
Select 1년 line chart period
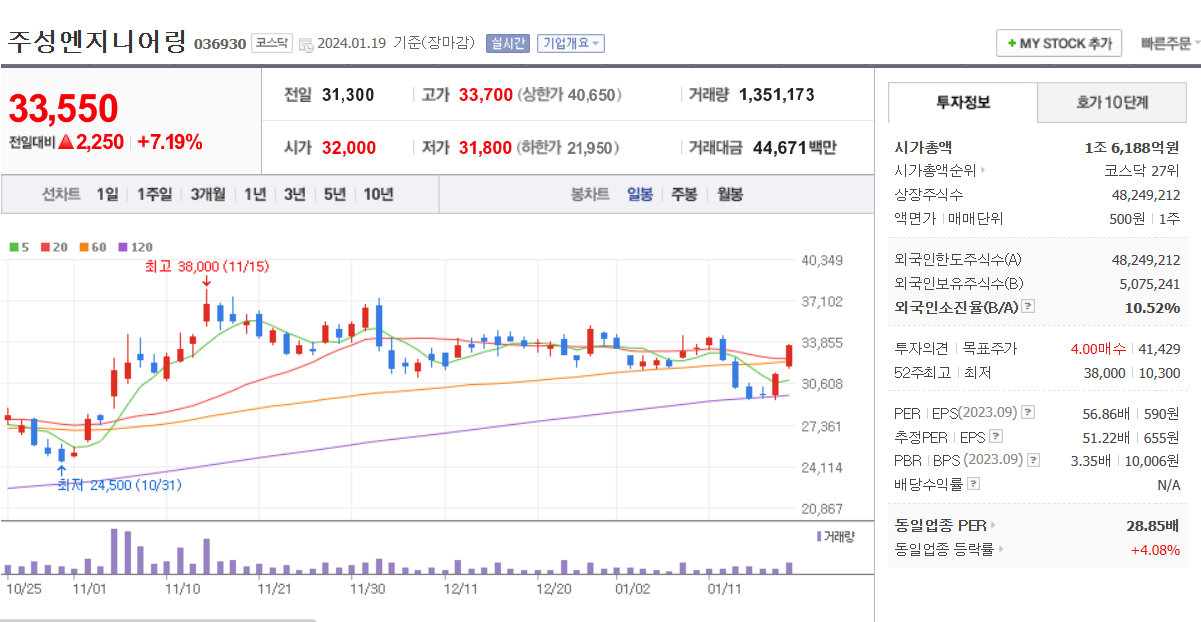point(255,194)
